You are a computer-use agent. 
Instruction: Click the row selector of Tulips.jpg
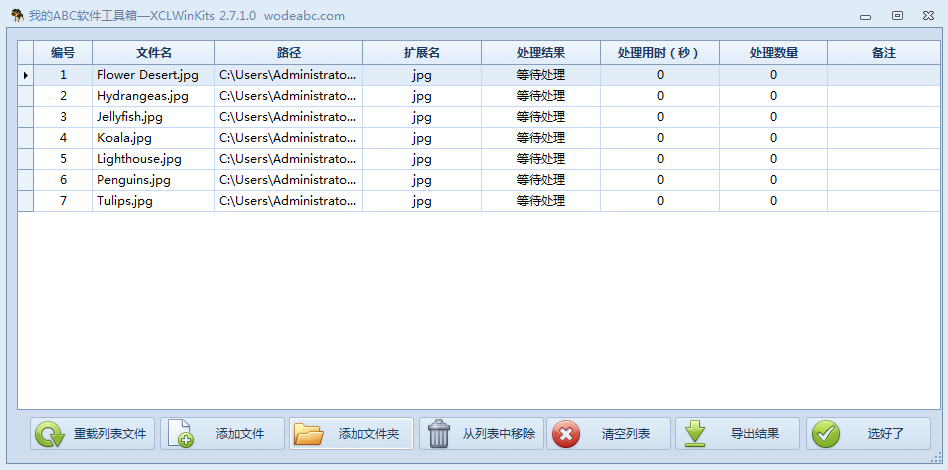click(25, 201)
